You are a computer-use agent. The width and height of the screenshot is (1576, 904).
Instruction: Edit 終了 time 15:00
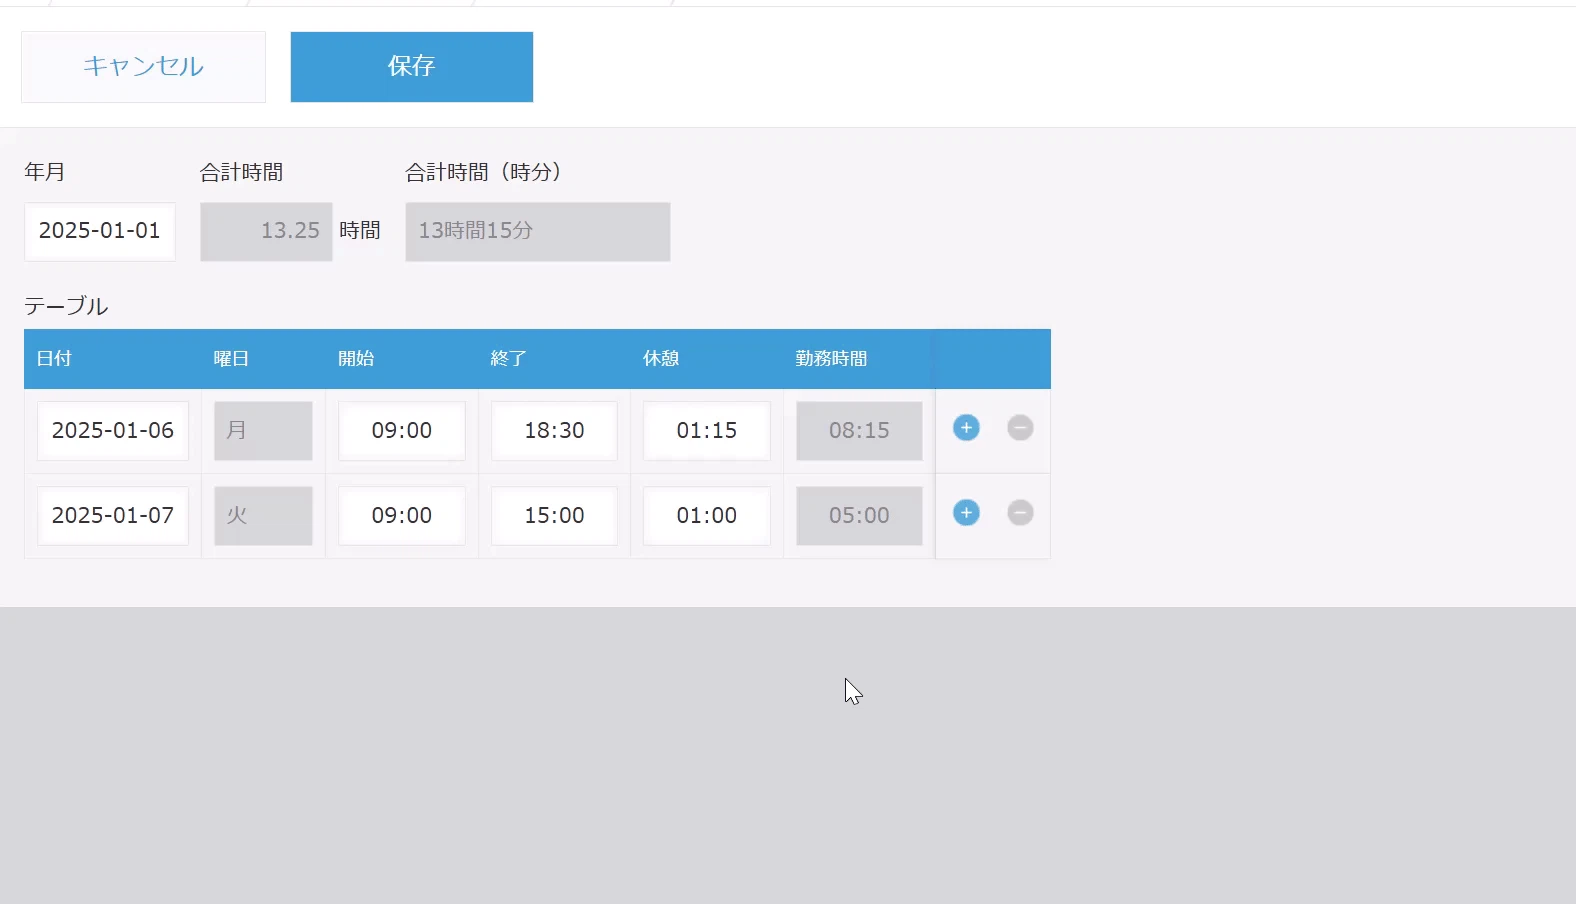554,516
